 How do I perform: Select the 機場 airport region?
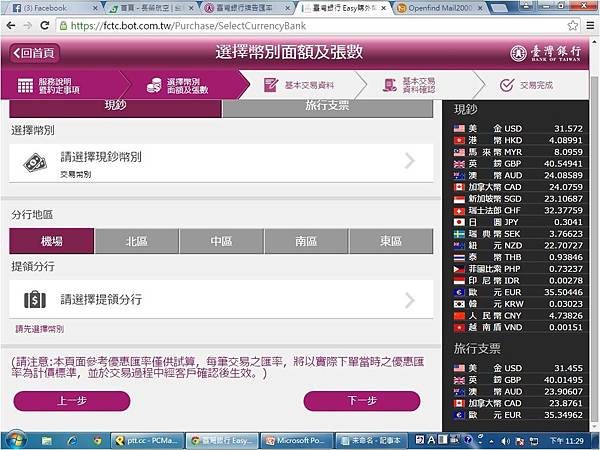pos(52,241)
